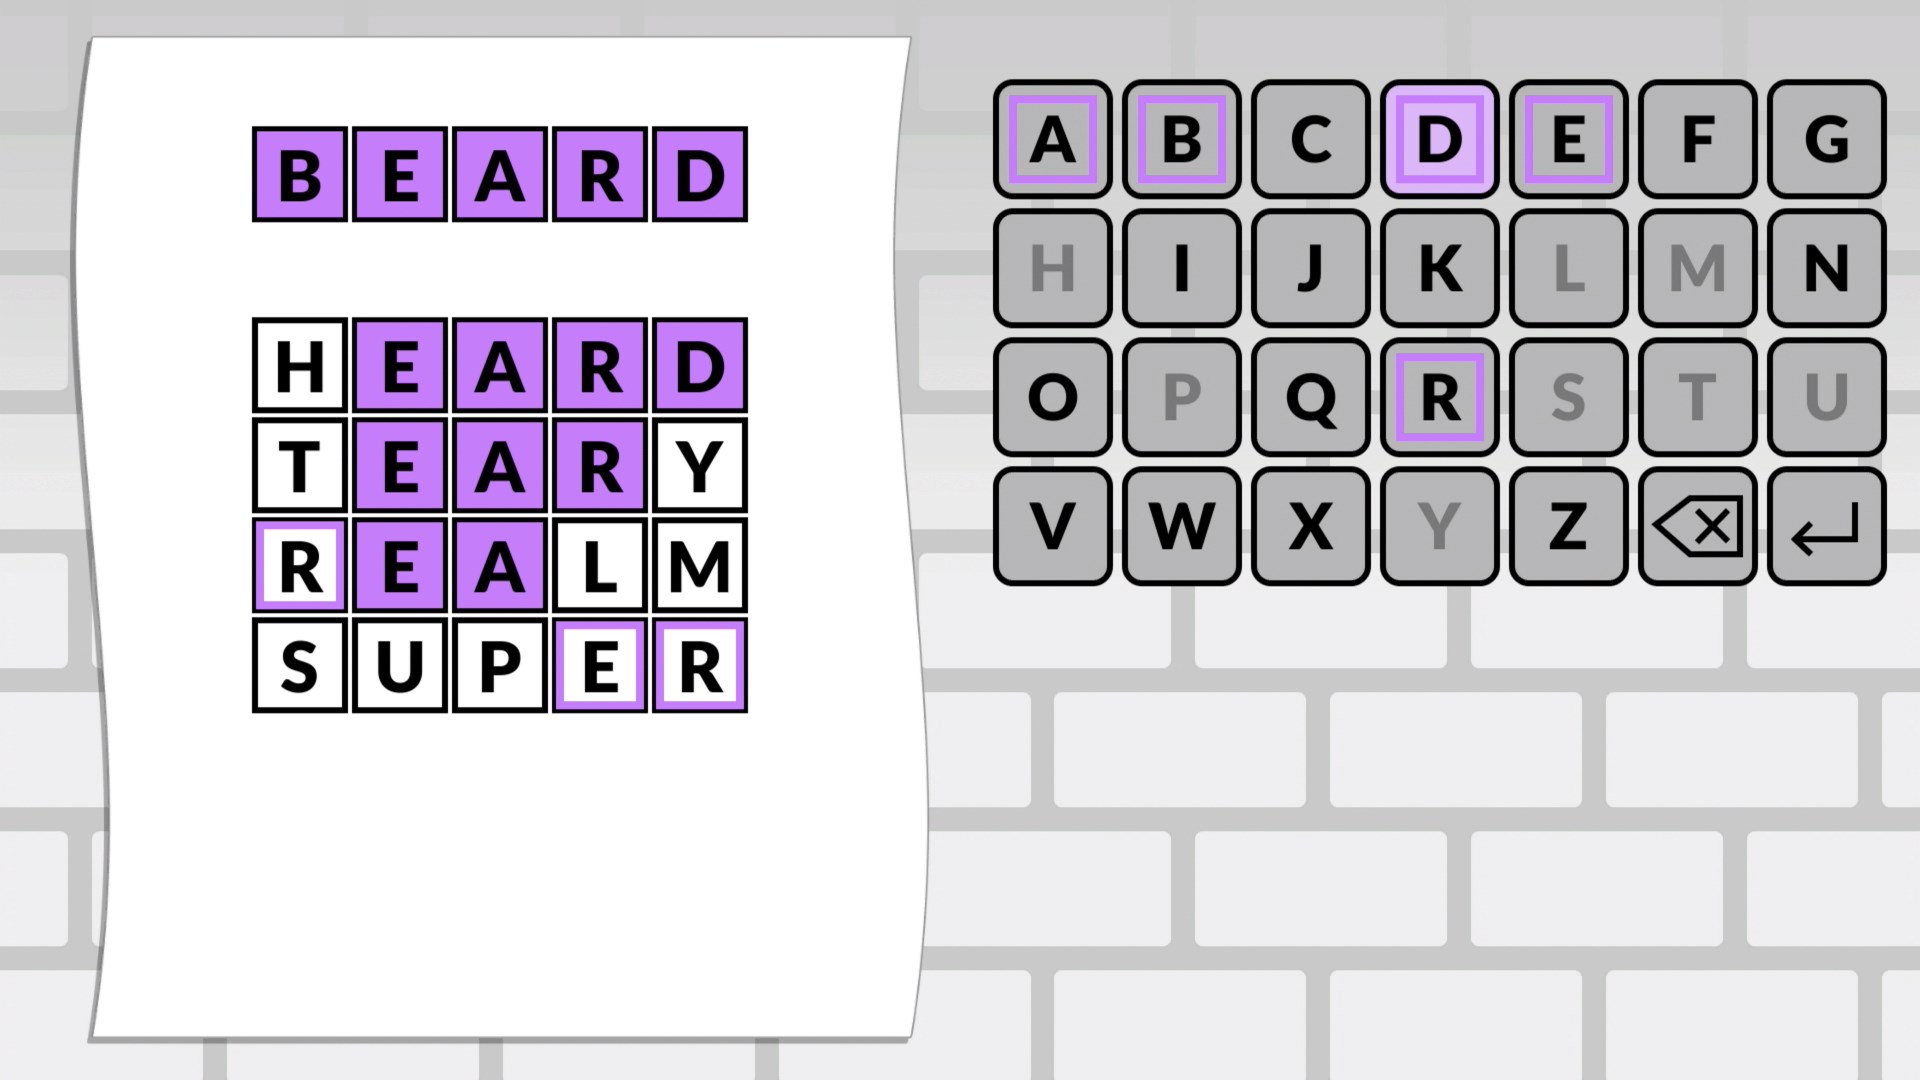Viewport: 1920px width, 1080px height.
Task: Select letter R on keyboard
Action: [1436, 398]
